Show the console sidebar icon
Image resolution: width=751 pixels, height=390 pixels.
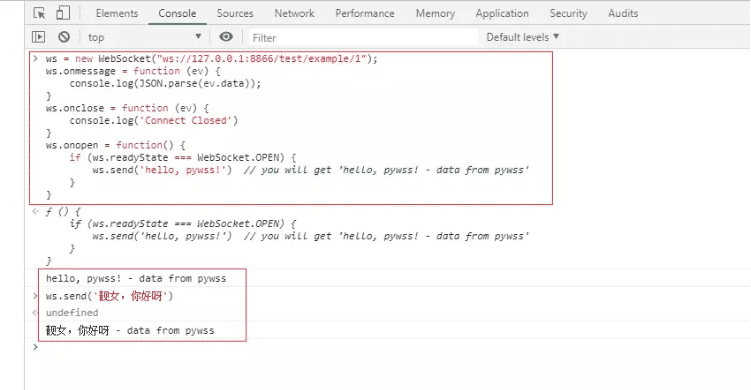[x=38, y=37]
